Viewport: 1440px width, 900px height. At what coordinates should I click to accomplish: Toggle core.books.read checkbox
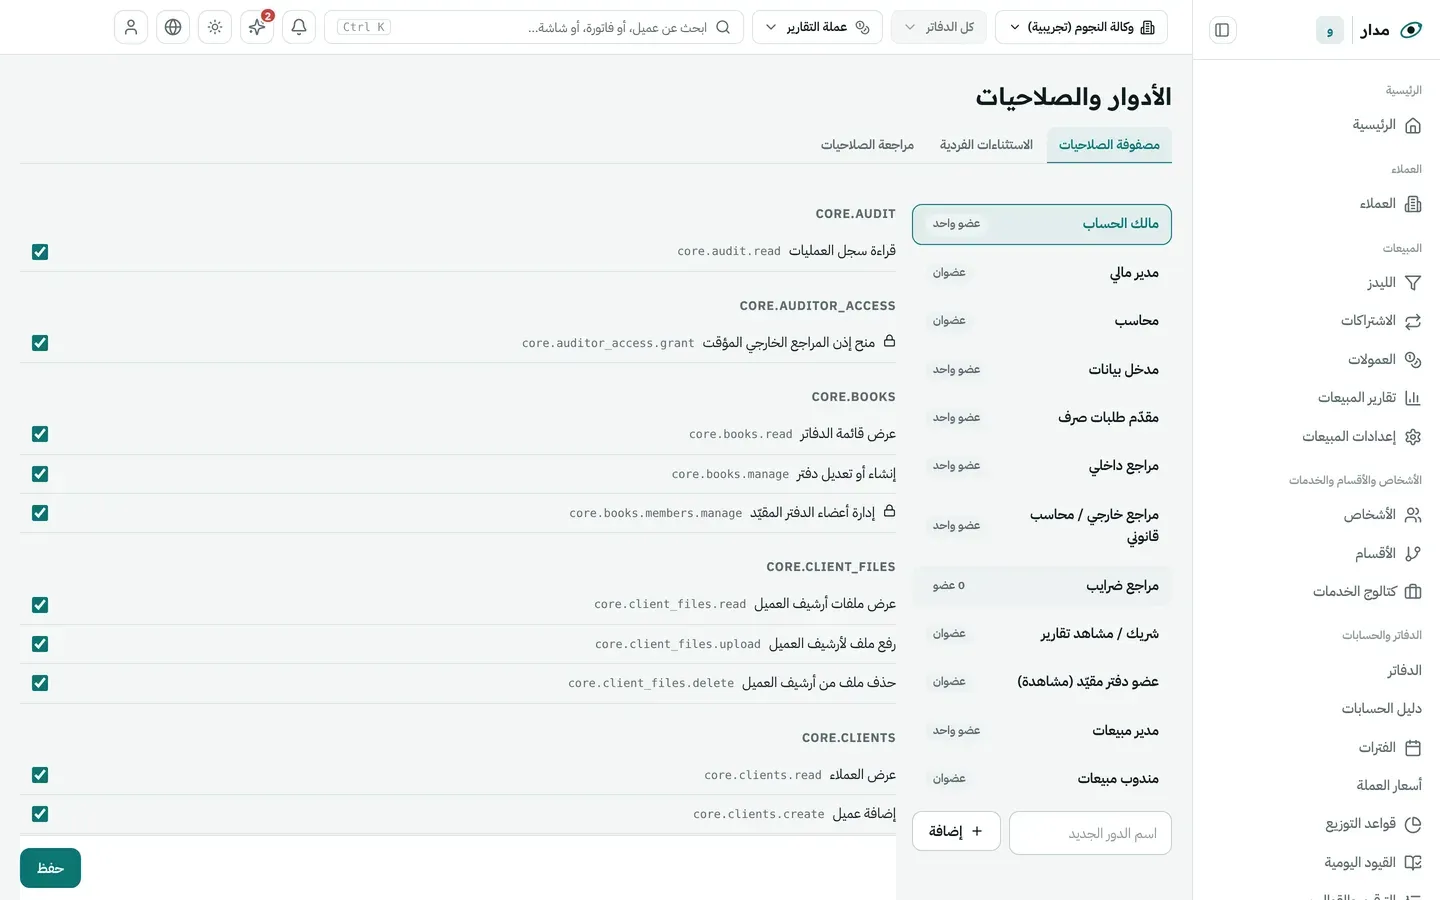pos(40,434)
